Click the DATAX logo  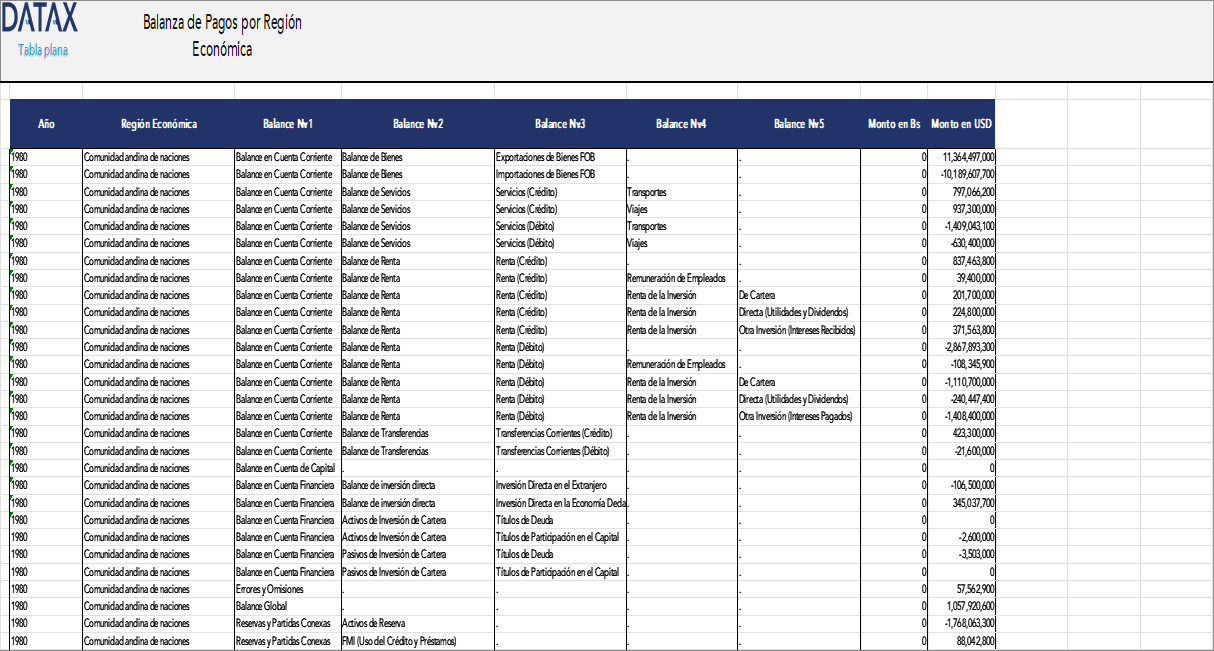(x=39, y=18)
